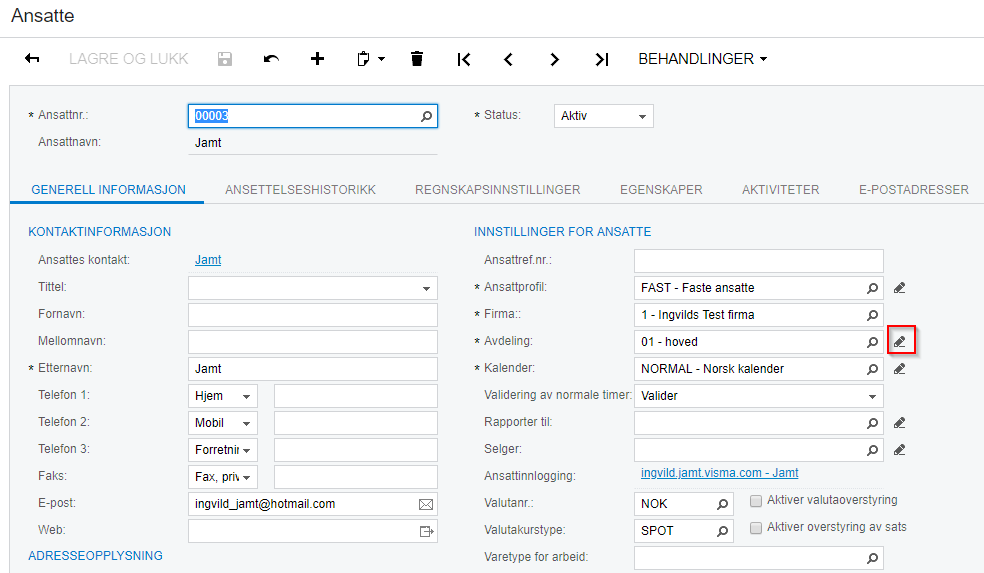Expand BEHANDLINGER menu
984x573 pixels.
coord(703,59)
